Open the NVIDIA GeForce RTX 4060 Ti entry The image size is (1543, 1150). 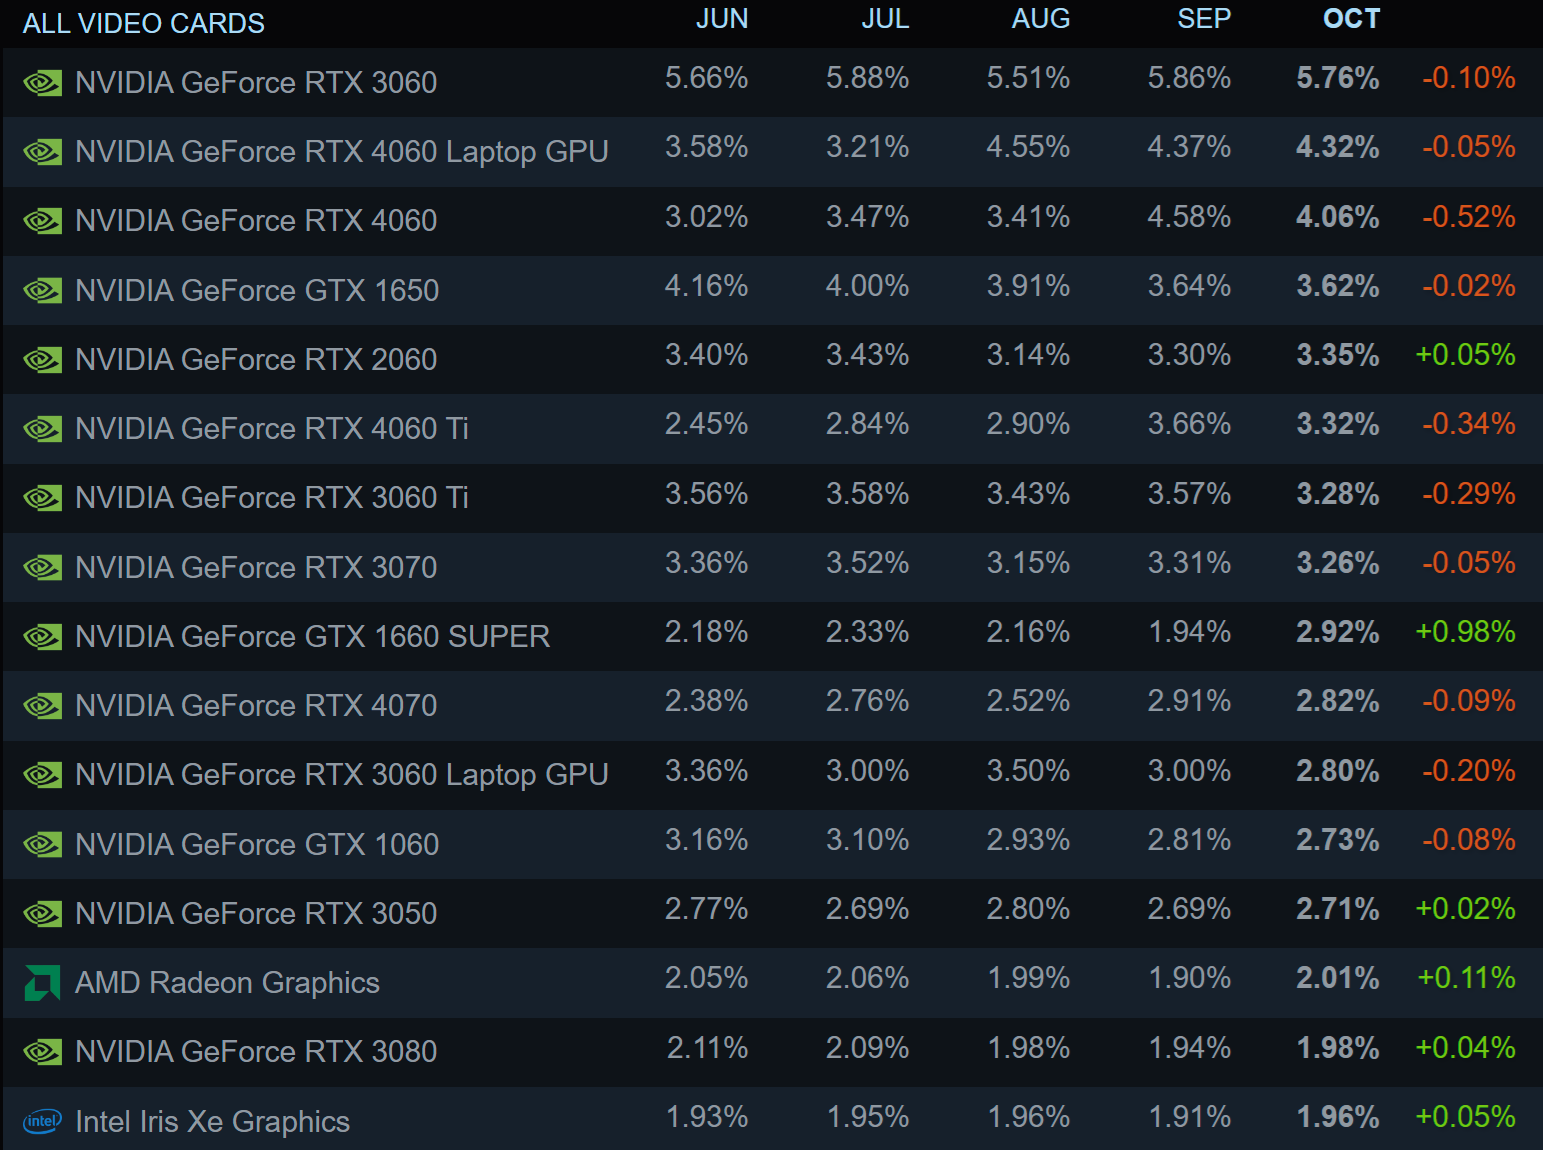point(271,428)
